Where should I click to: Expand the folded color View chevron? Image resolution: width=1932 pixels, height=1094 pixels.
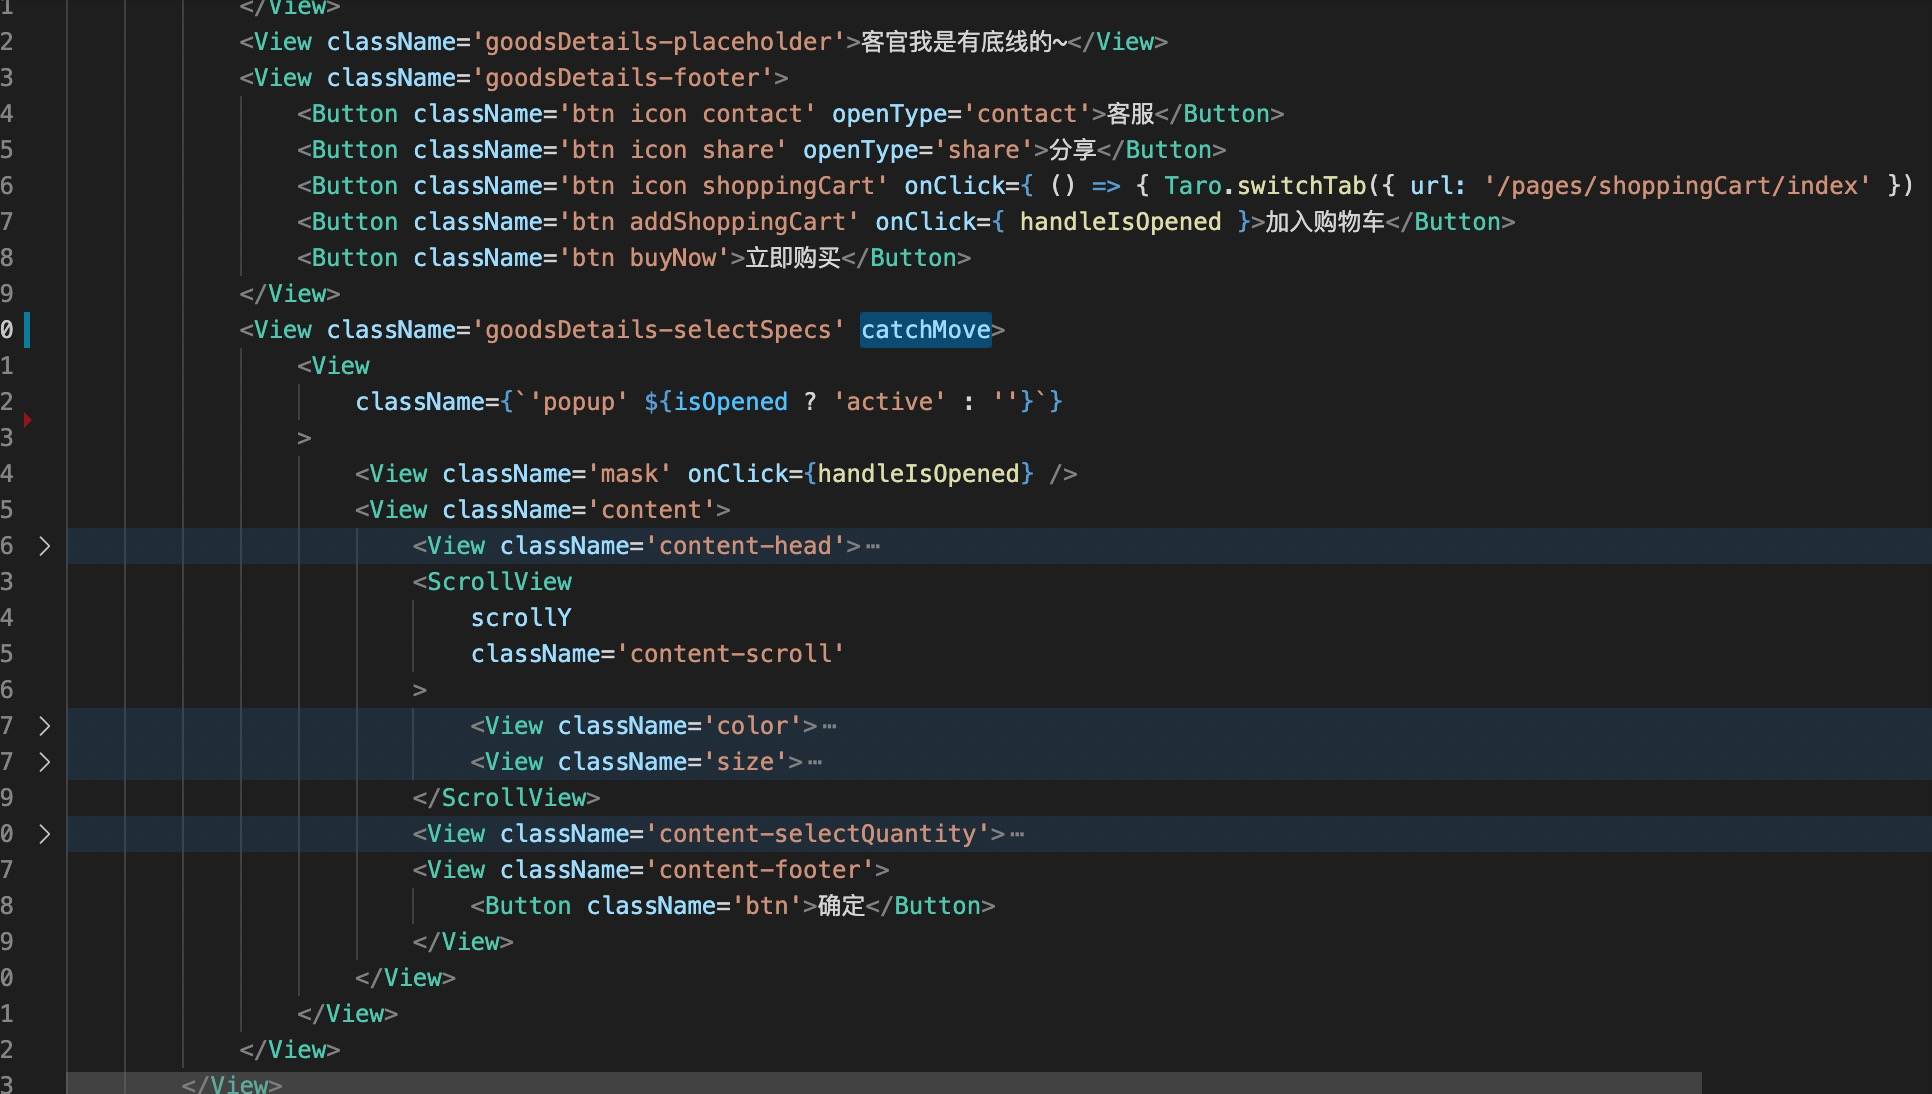(x=44, y=726)
